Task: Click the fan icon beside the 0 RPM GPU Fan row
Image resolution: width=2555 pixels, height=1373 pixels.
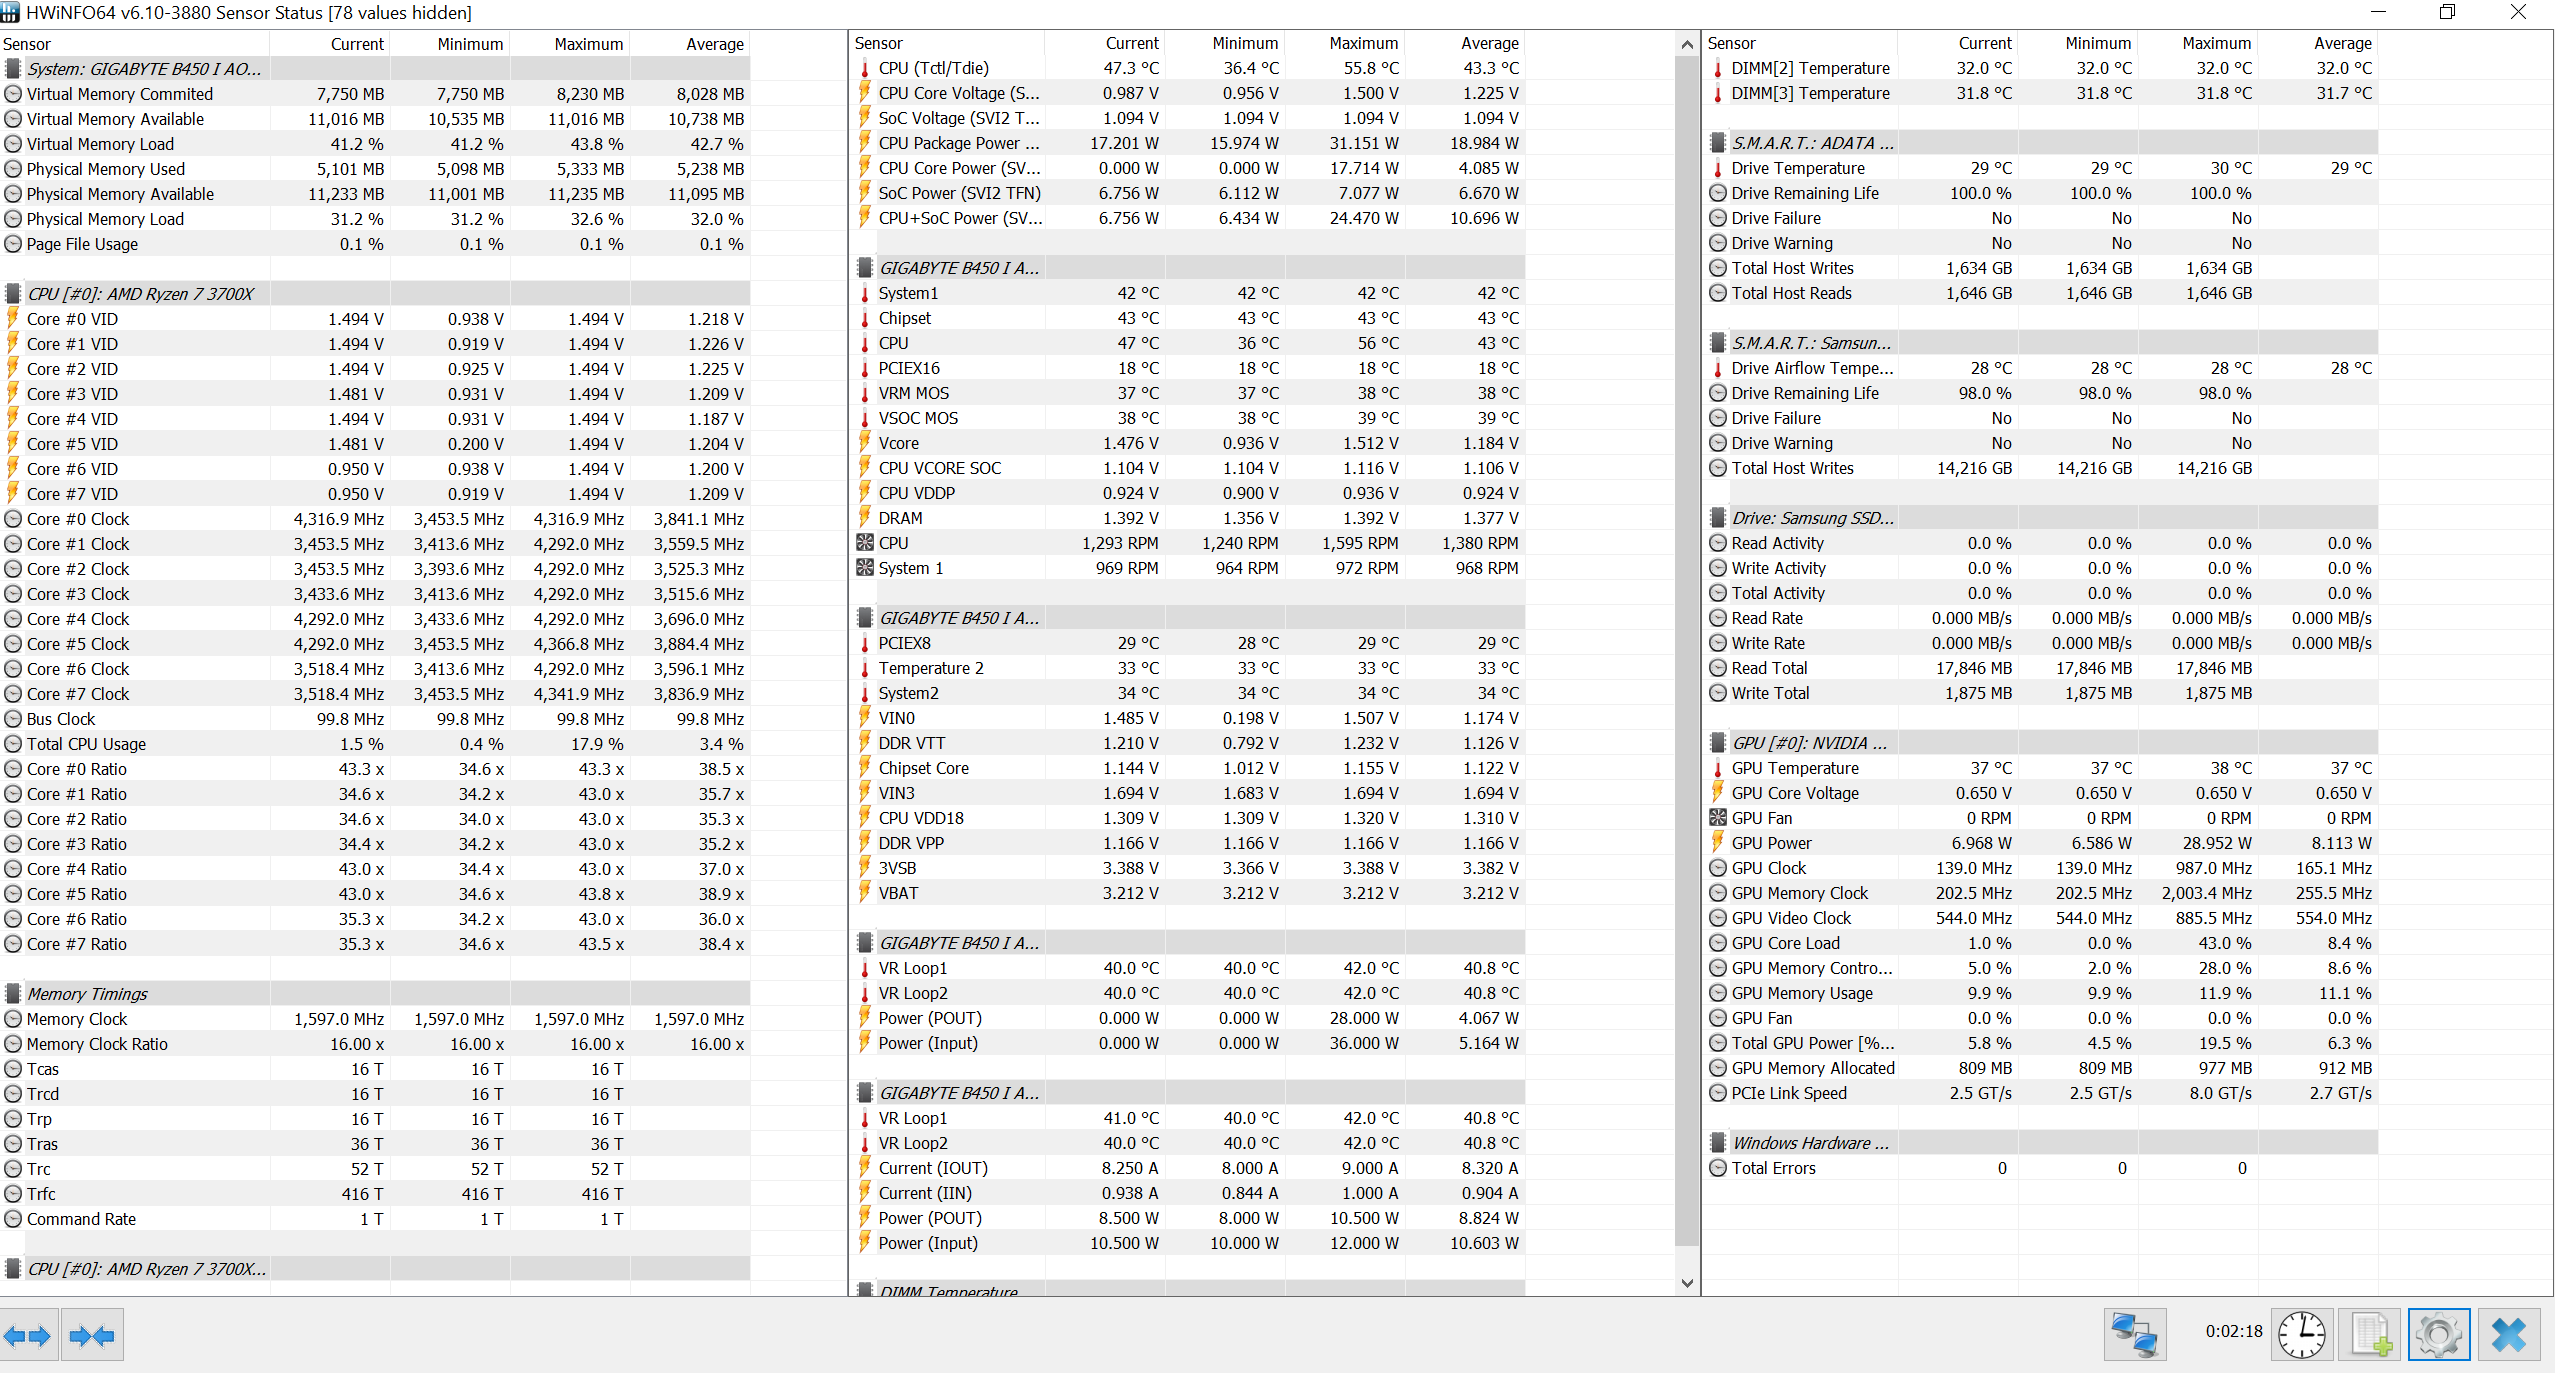Action: click(x=1718, y=818)
